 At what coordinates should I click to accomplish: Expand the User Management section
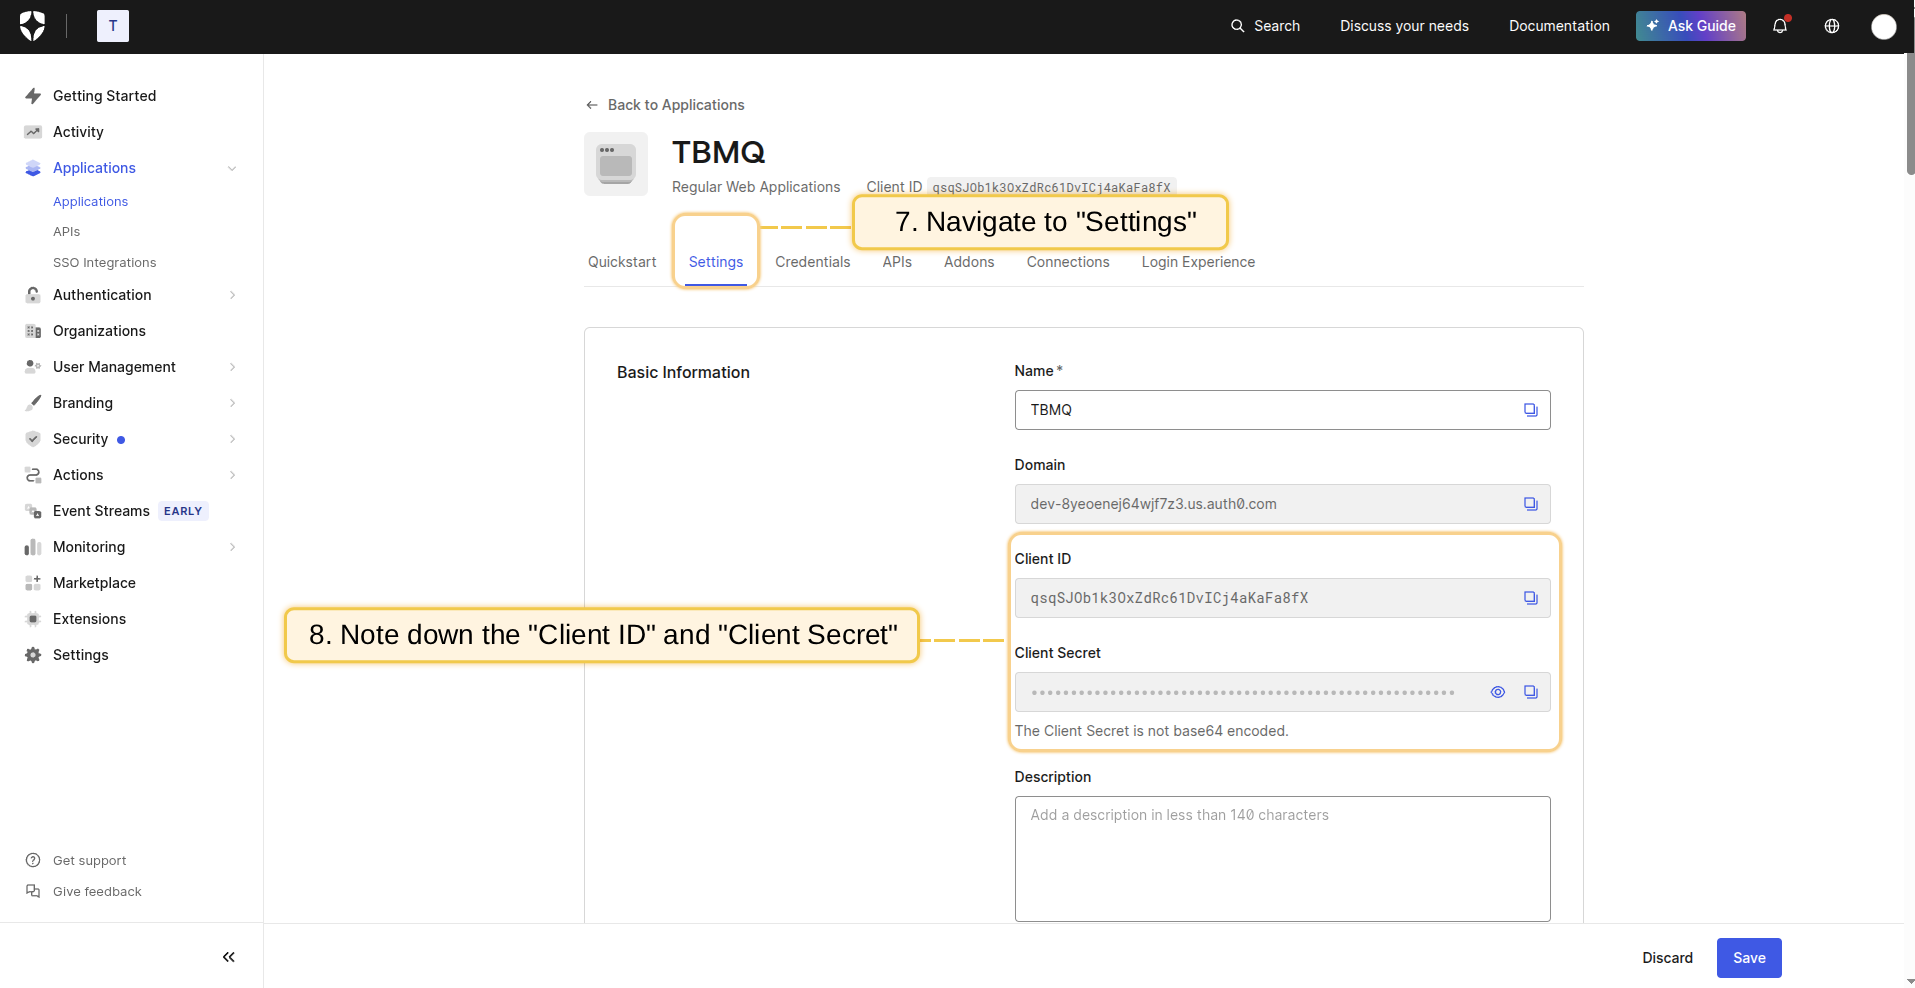click(x=232, y=367)
